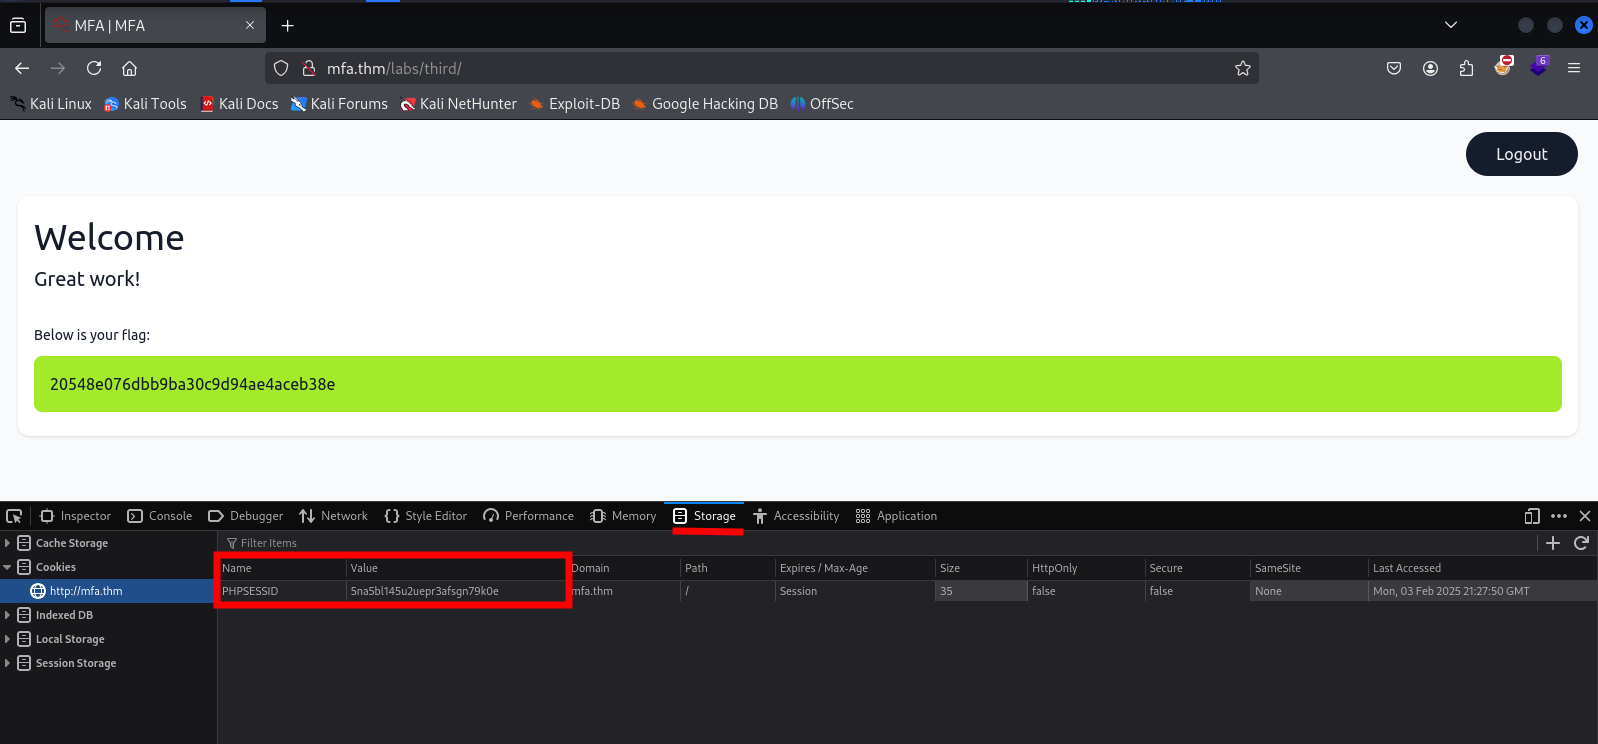The width and height of the screenshot is (1598, 744).
Task: Open the Performance tab
Action: tap(529, 516)
